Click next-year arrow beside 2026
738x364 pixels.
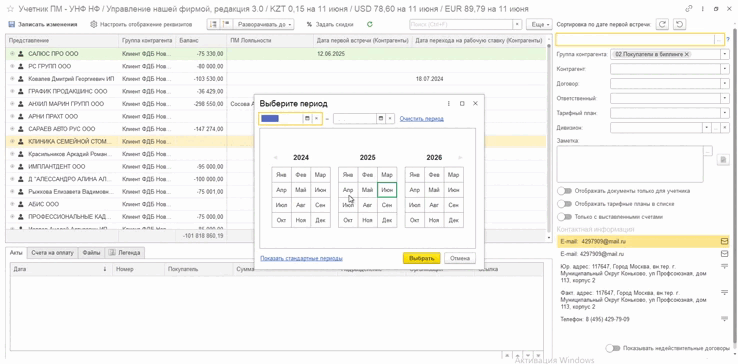coord(460,158)
